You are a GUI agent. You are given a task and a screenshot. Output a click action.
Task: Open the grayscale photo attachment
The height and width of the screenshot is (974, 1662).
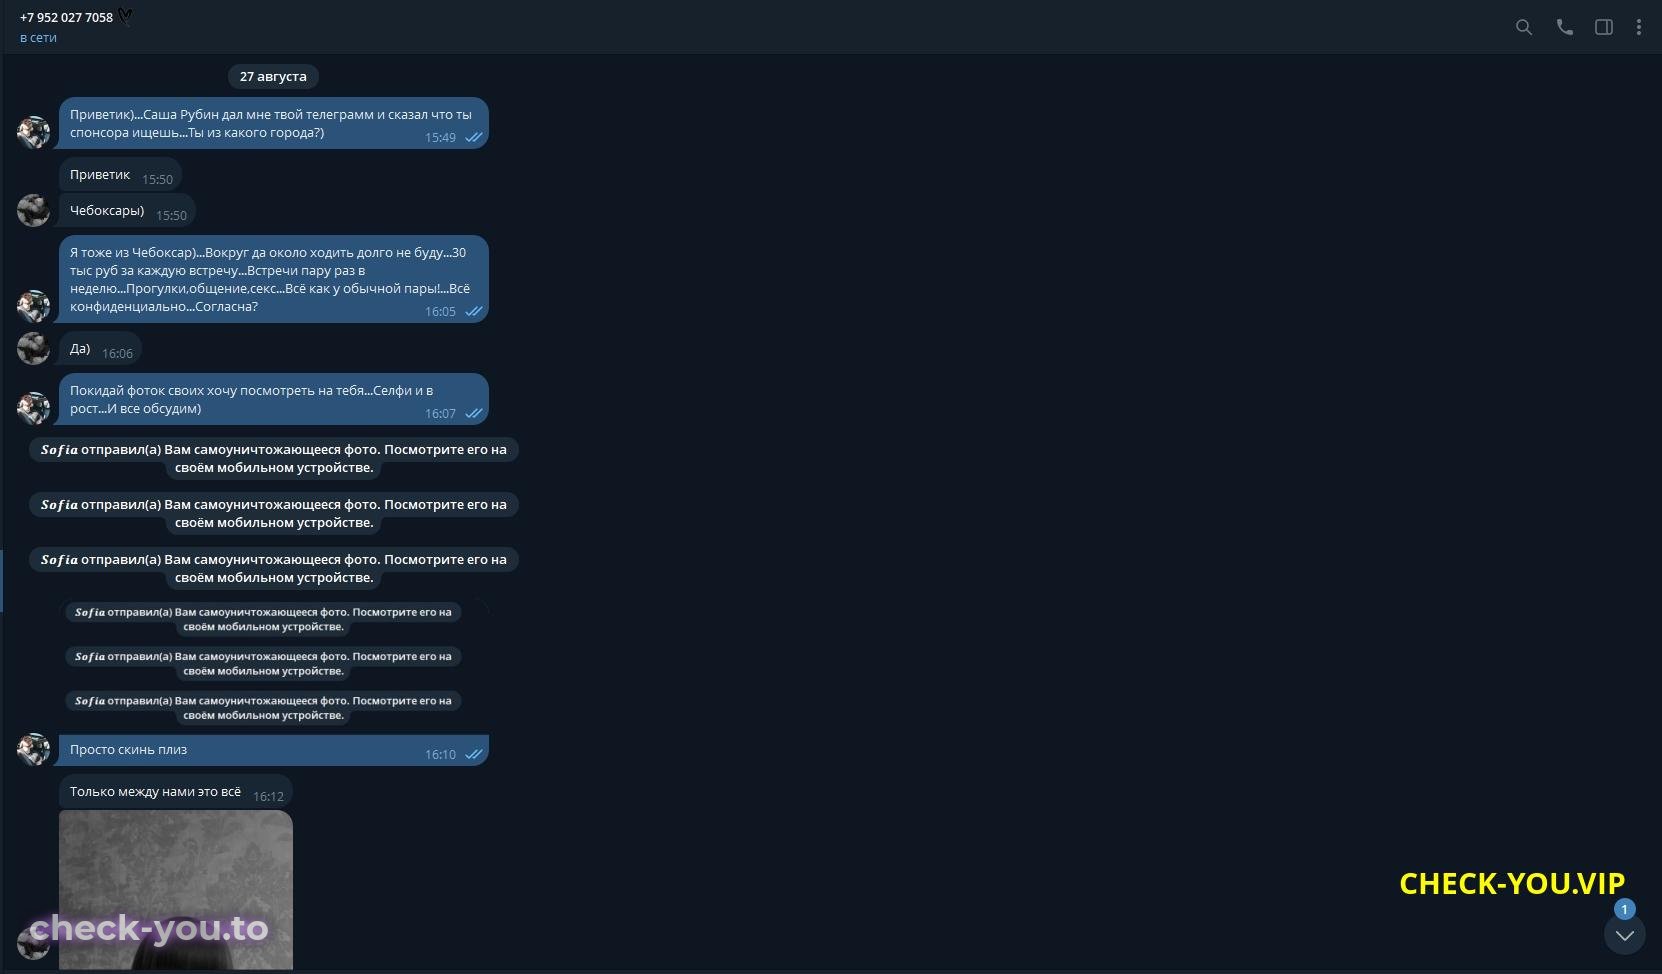[x=176, y=890]
